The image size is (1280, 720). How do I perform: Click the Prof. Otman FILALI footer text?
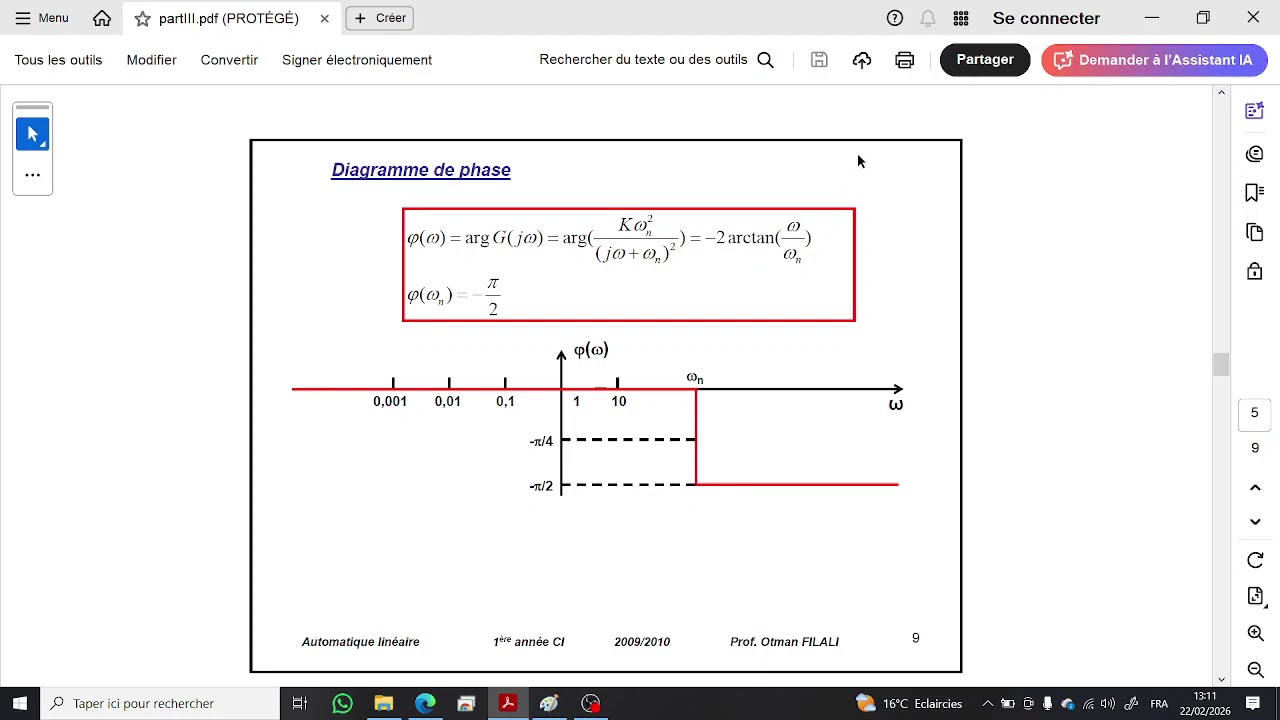click(x=784, y=642)
